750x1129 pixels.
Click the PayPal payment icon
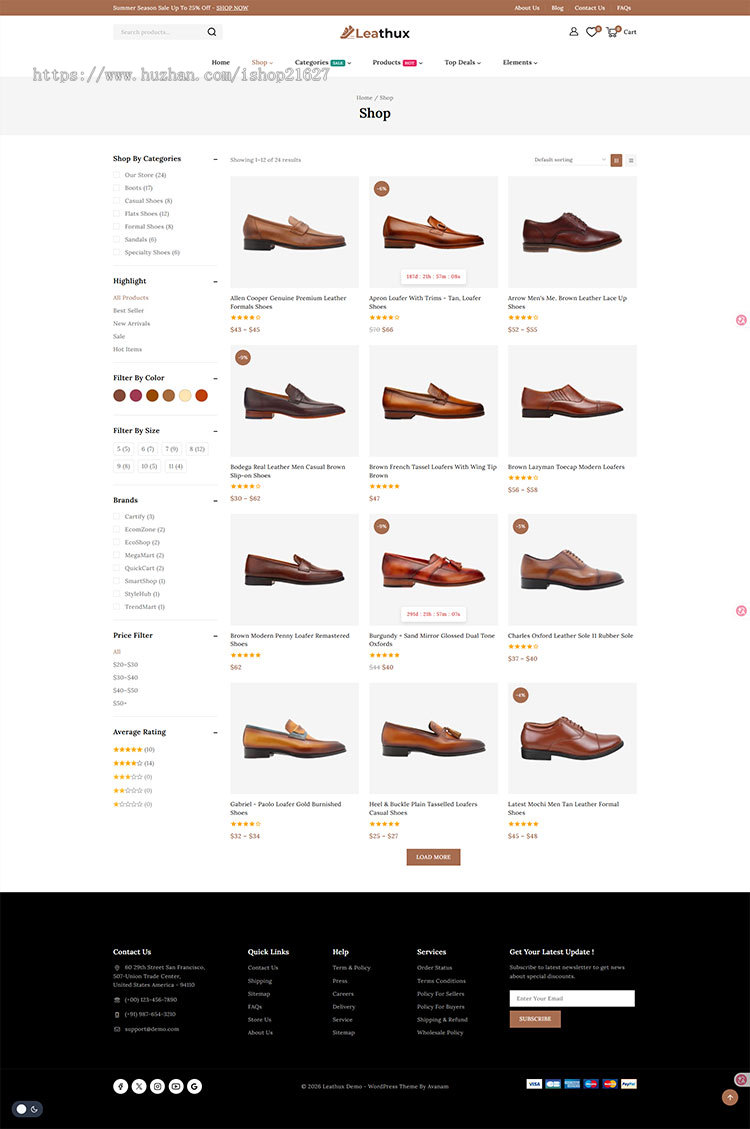click(x=628, y=1084)
